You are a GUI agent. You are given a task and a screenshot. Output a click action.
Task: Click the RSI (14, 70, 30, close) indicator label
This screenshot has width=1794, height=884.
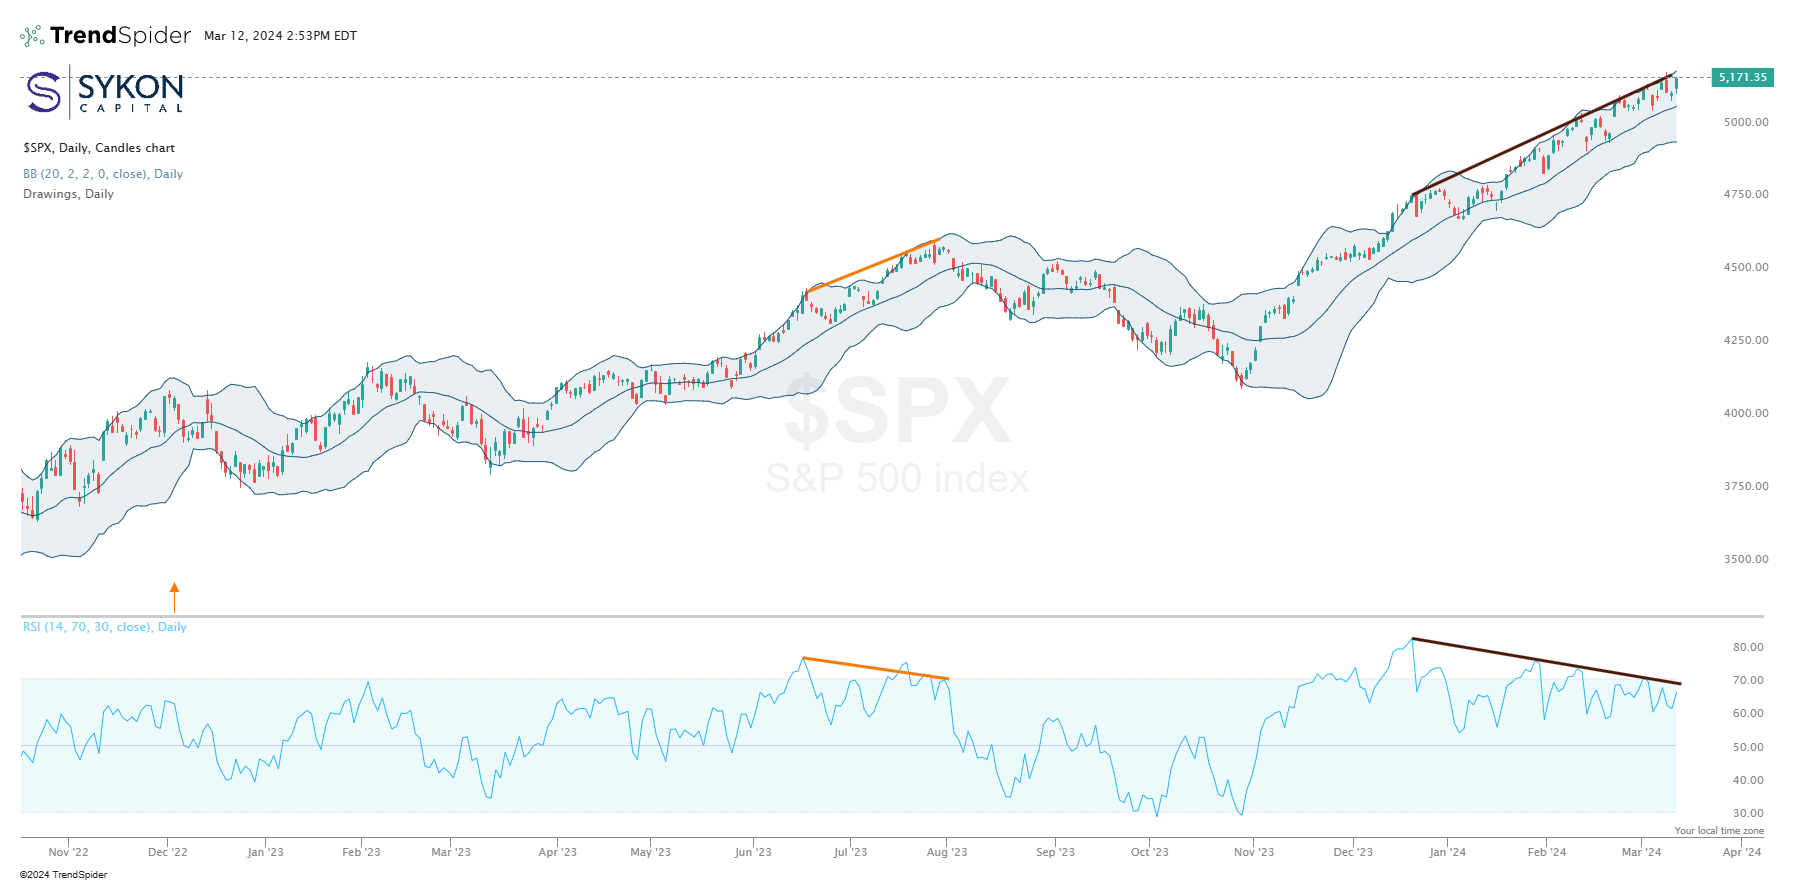click(105, 627)
